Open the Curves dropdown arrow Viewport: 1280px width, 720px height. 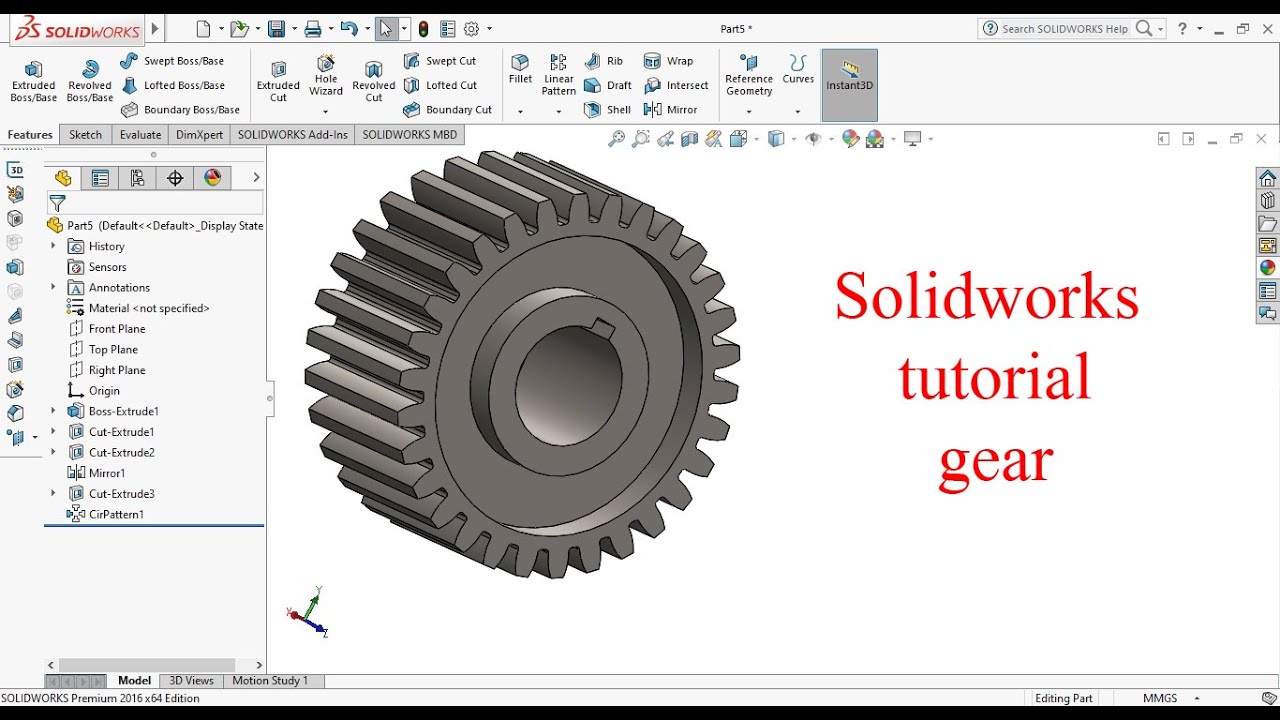(798, 112)
